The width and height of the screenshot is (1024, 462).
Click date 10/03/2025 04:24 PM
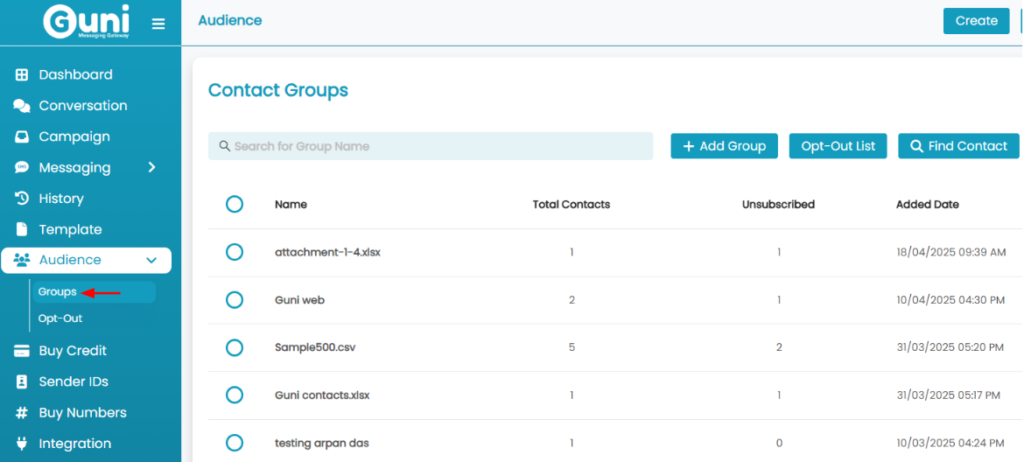950,443
